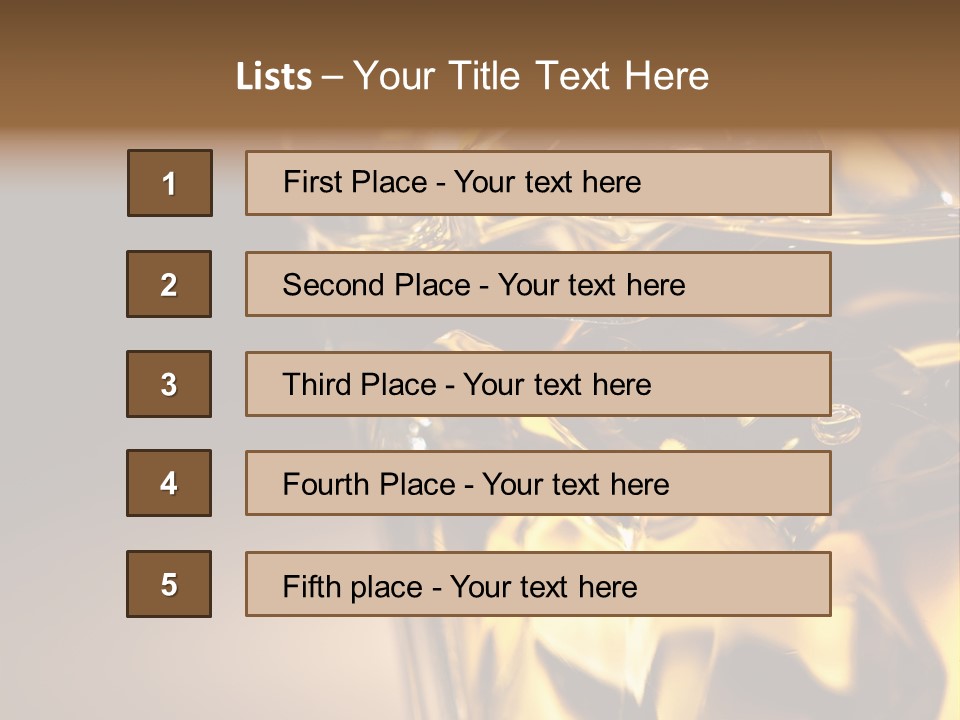Screen dimensions: 960x720
Task: Select the 'First Place - Your text here' bar
Action: pyautogui.click(x=538, y=183)
